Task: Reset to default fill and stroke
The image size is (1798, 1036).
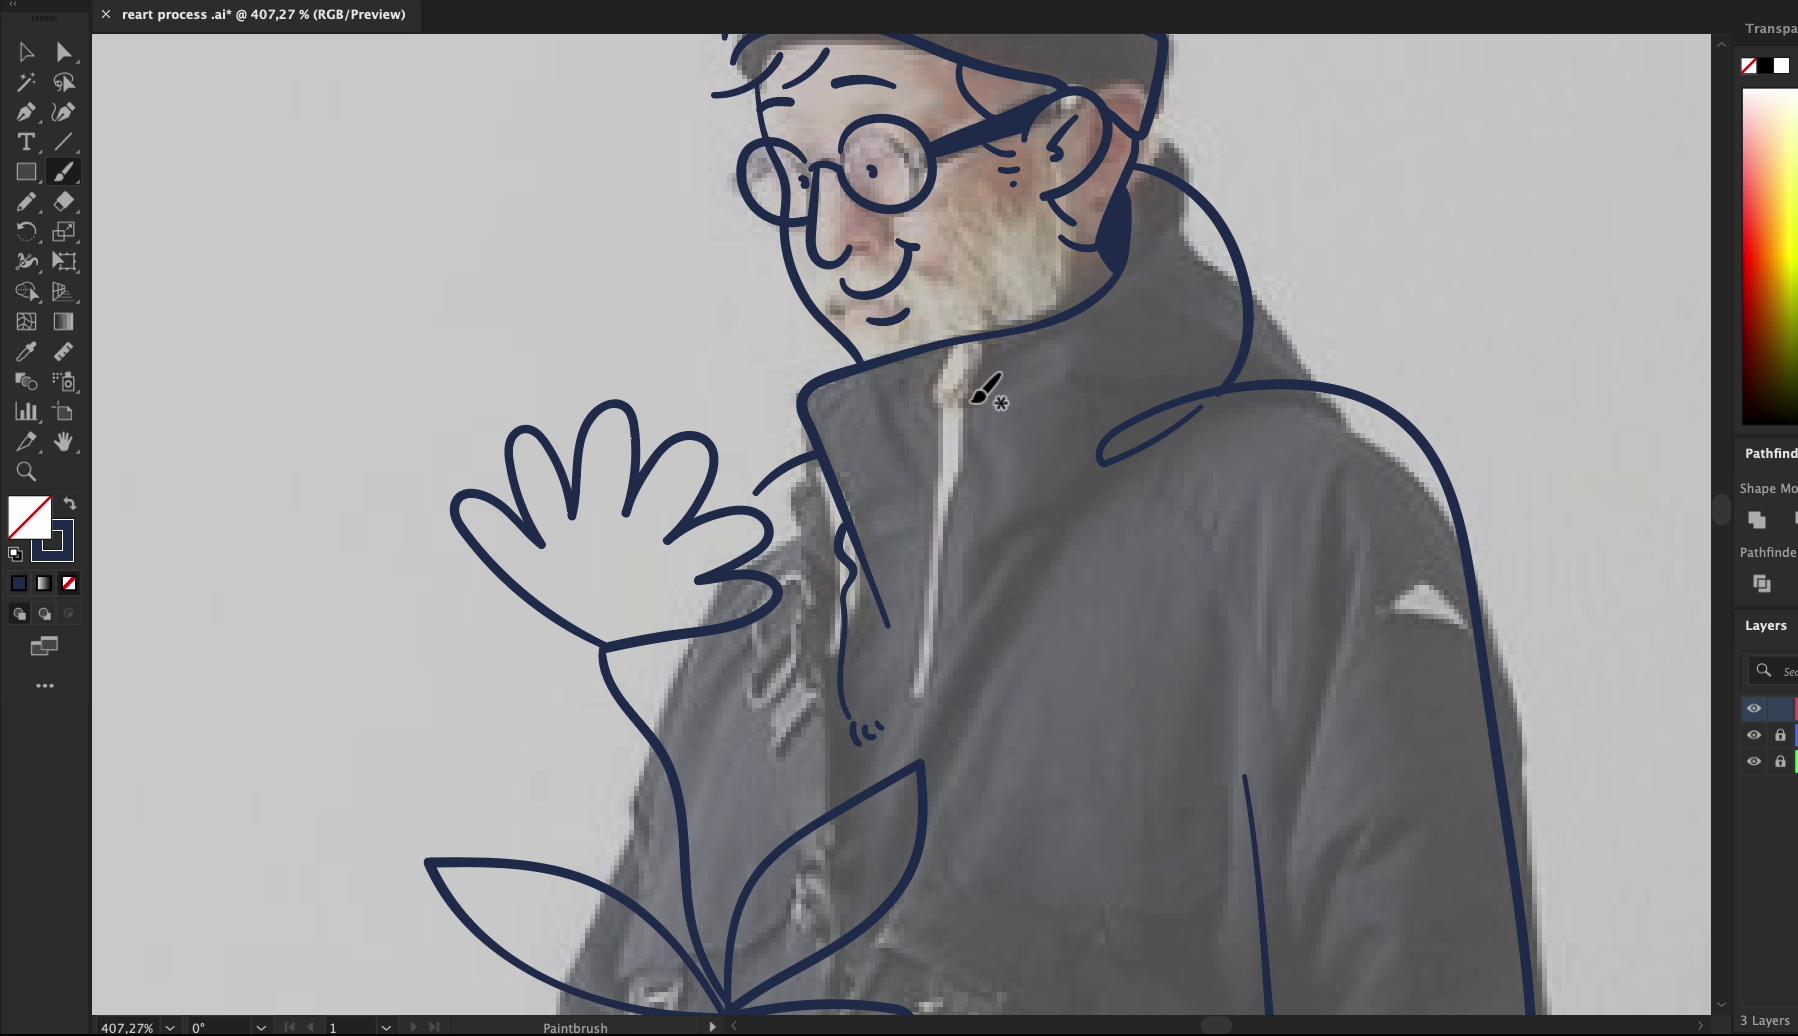Action: pos(15,554)
